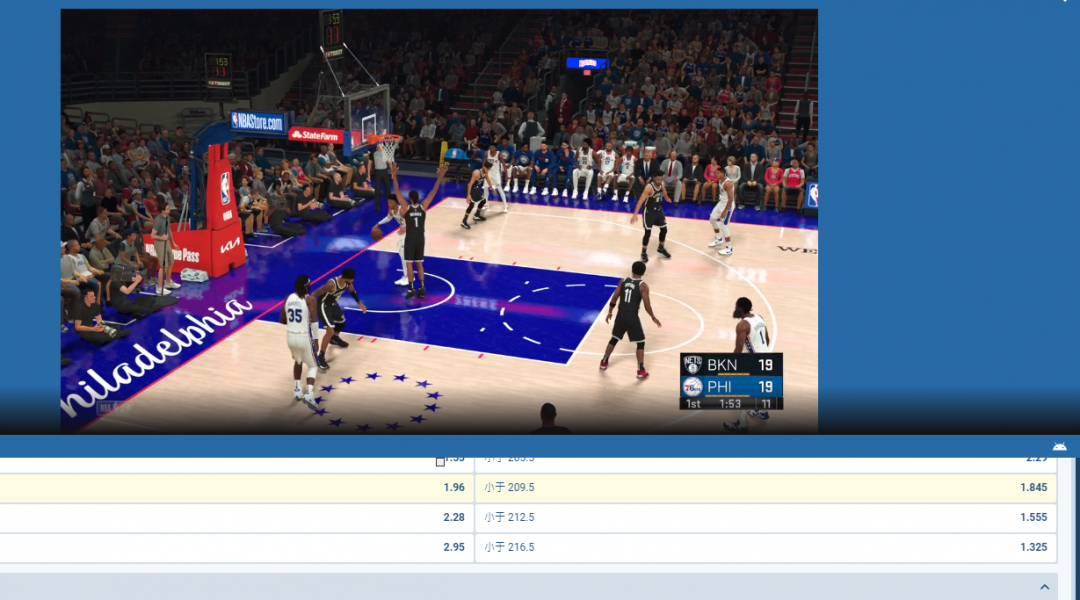The image size is (1080, 600).
Task: Collapse the market section with the up chevron
Action: 1044,587
